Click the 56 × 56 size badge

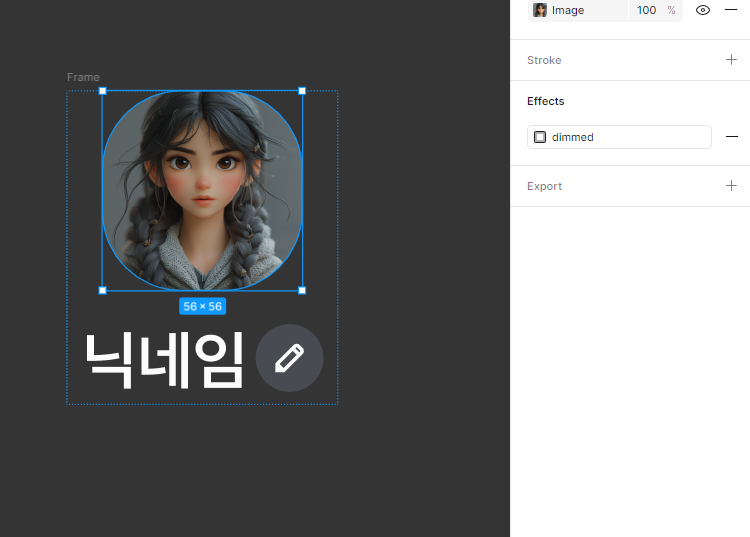[202, 307]
